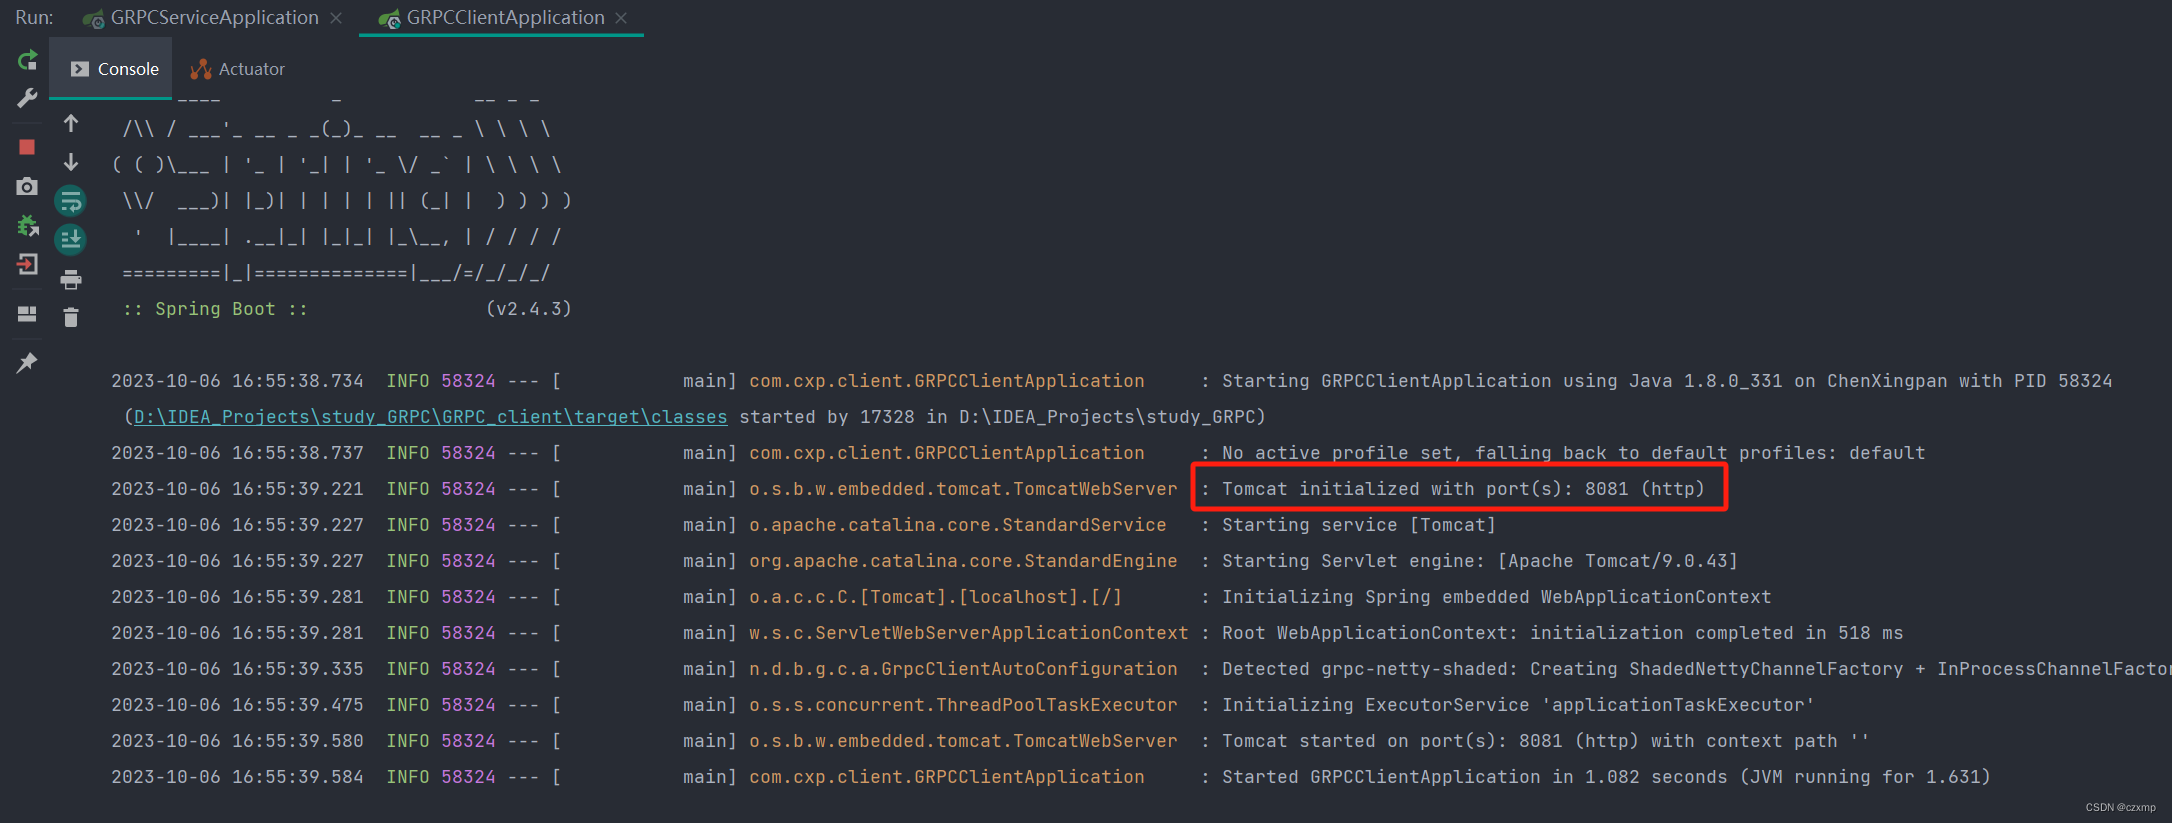This screenshot has width=2172, height=823.
Task: Close the GRPCServiceApplication tab
Action: pyautogui.click(x=336, y=18)
